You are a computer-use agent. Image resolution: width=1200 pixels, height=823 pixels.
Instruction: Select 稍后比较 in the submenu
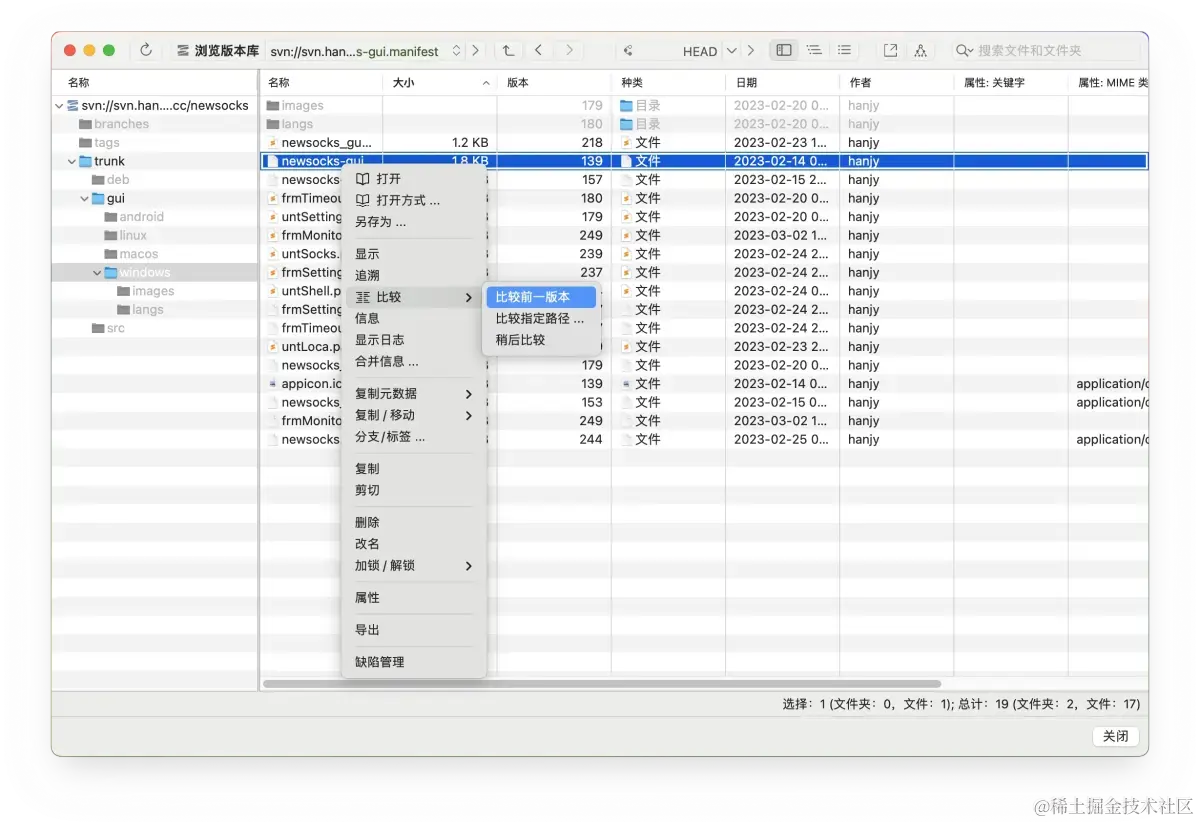click(541, 340)
